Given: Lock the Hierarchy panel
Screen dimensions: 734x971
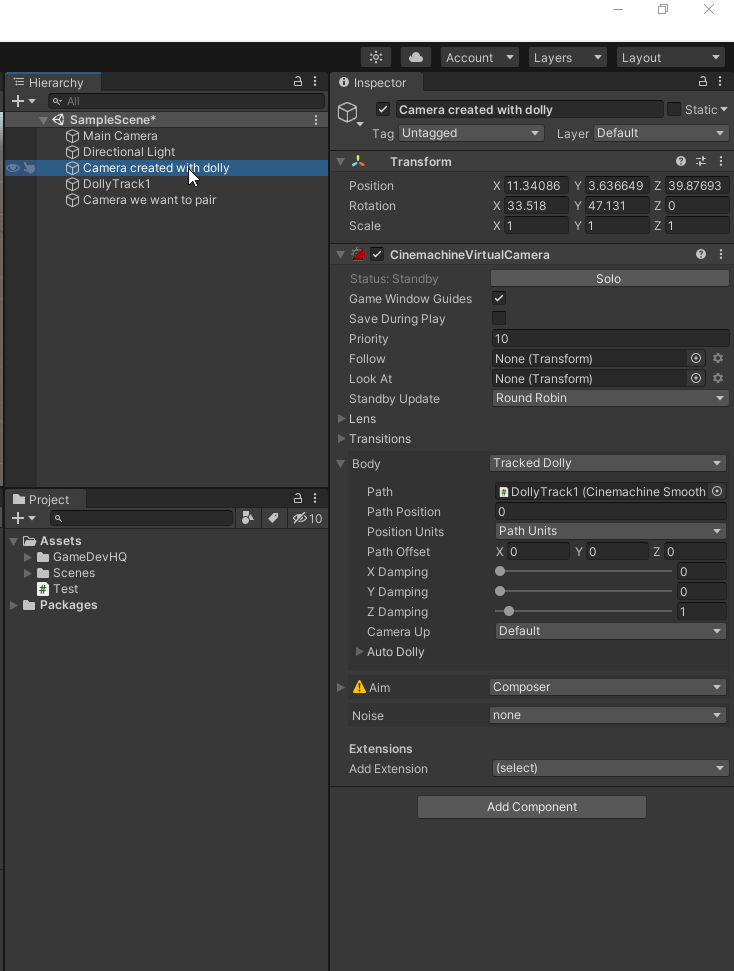Looking at the screenshot, I should point(298,82).
